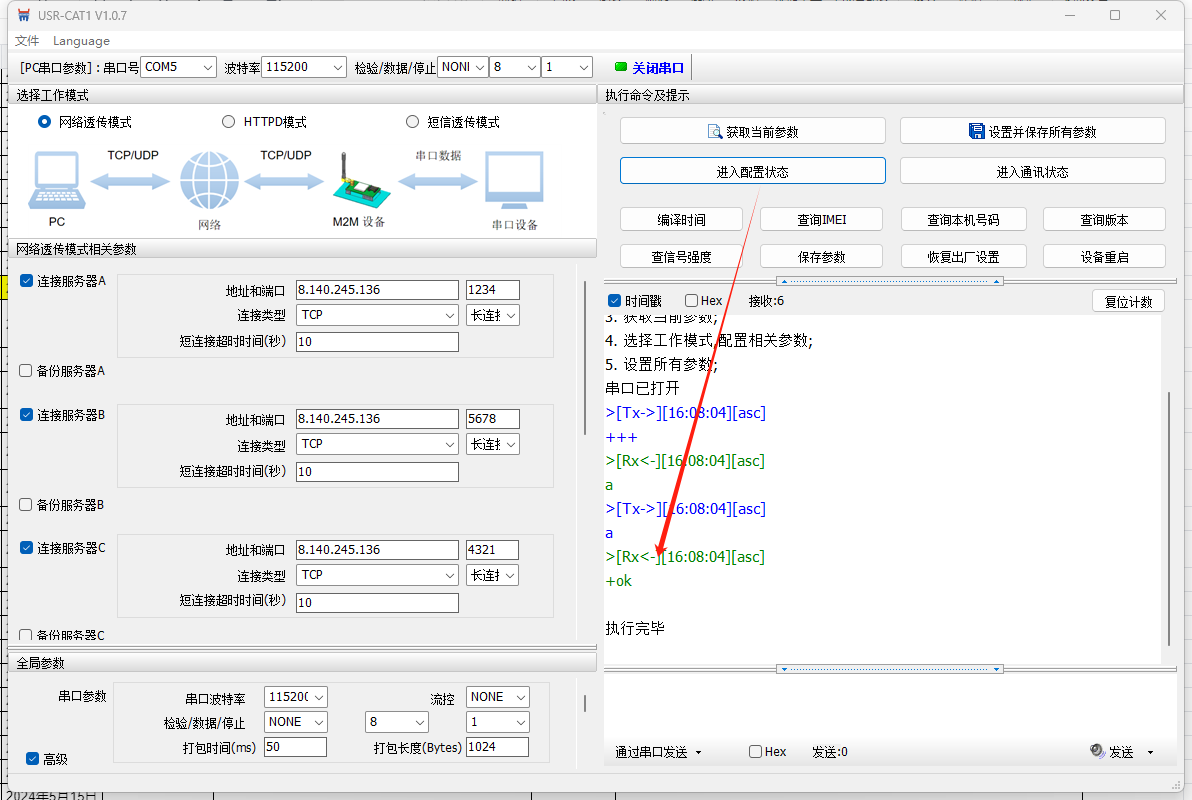This screenshot has height=800, width=1192.
Task: Click the 设备重启 button
Action: click(x=1104, y=257)
